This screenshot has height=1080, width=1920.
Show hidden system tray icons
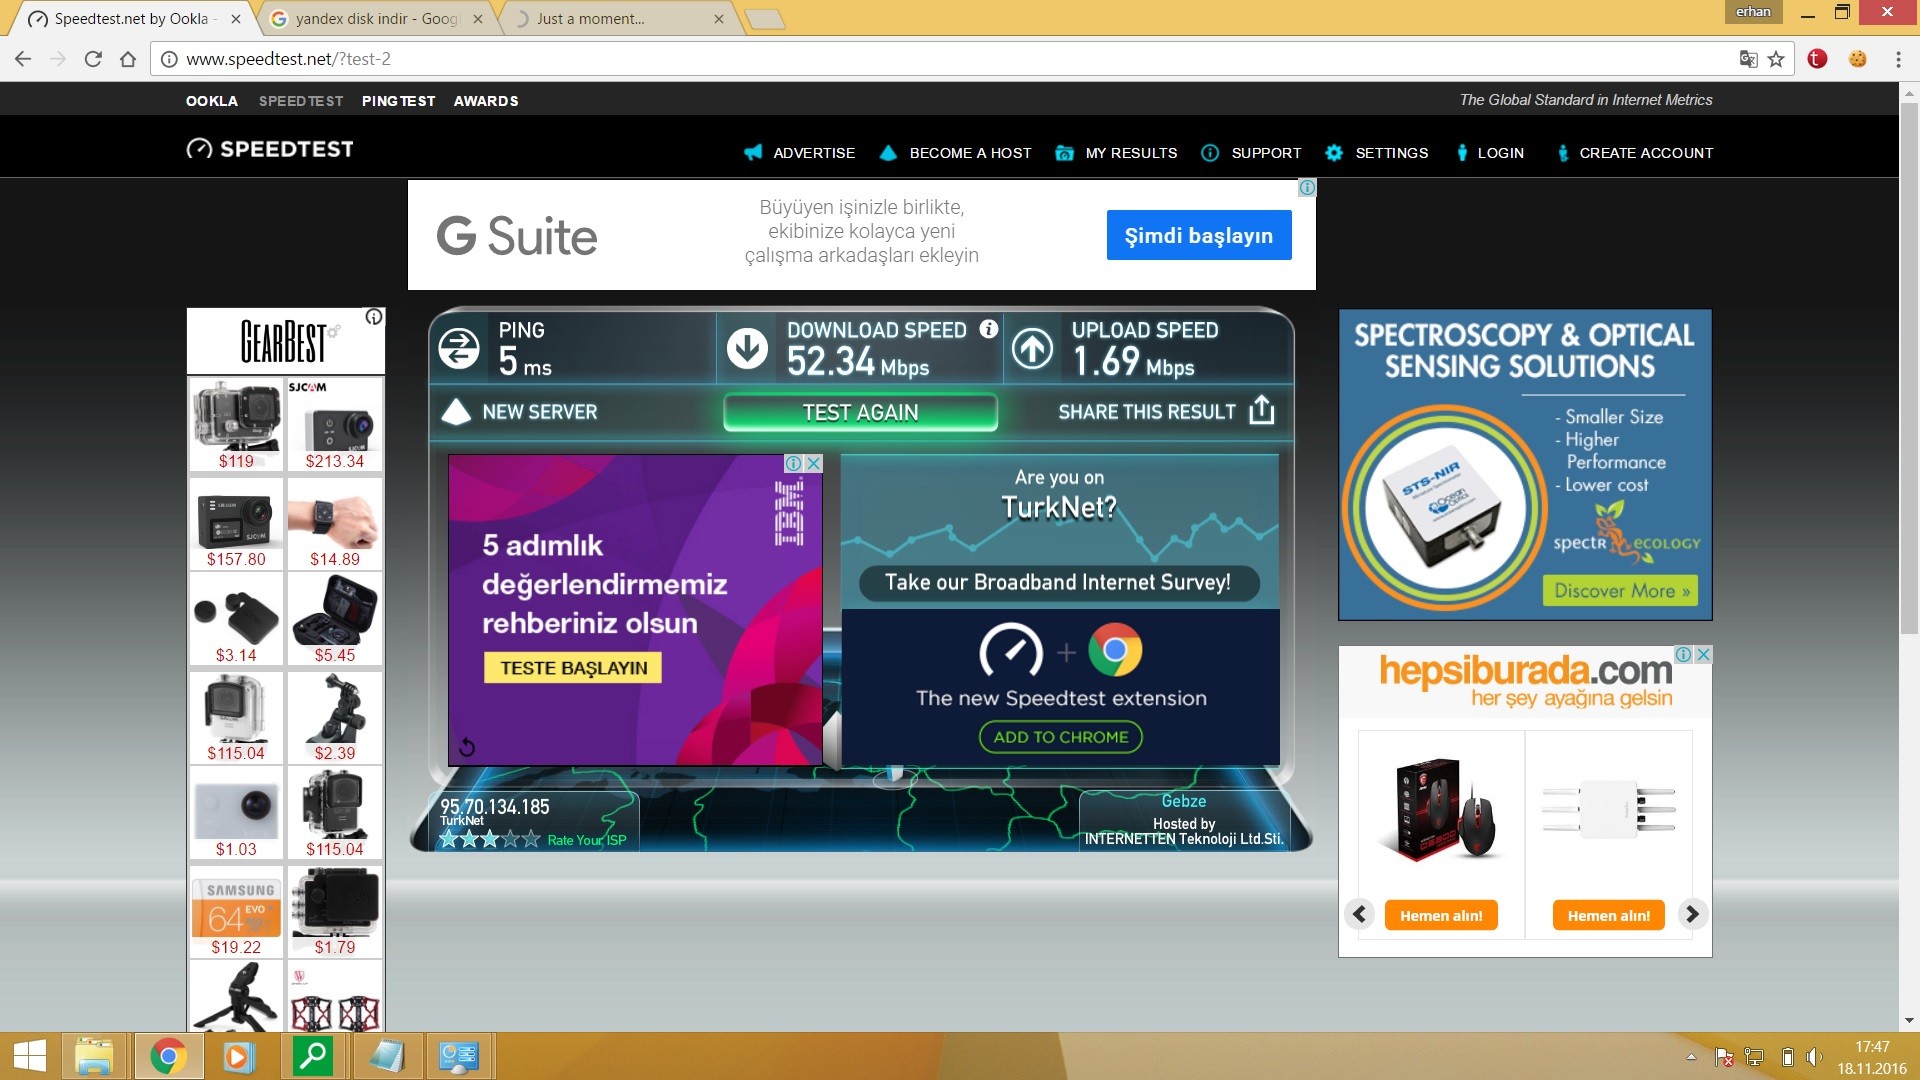point(1691,1057)
